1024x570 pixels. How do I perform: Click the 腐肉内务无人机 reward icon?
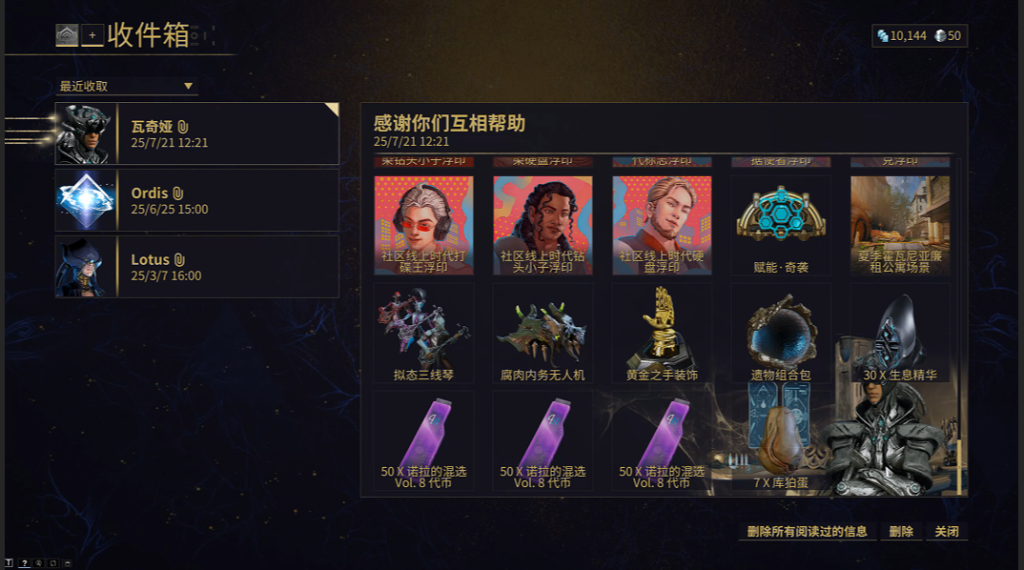543,333
